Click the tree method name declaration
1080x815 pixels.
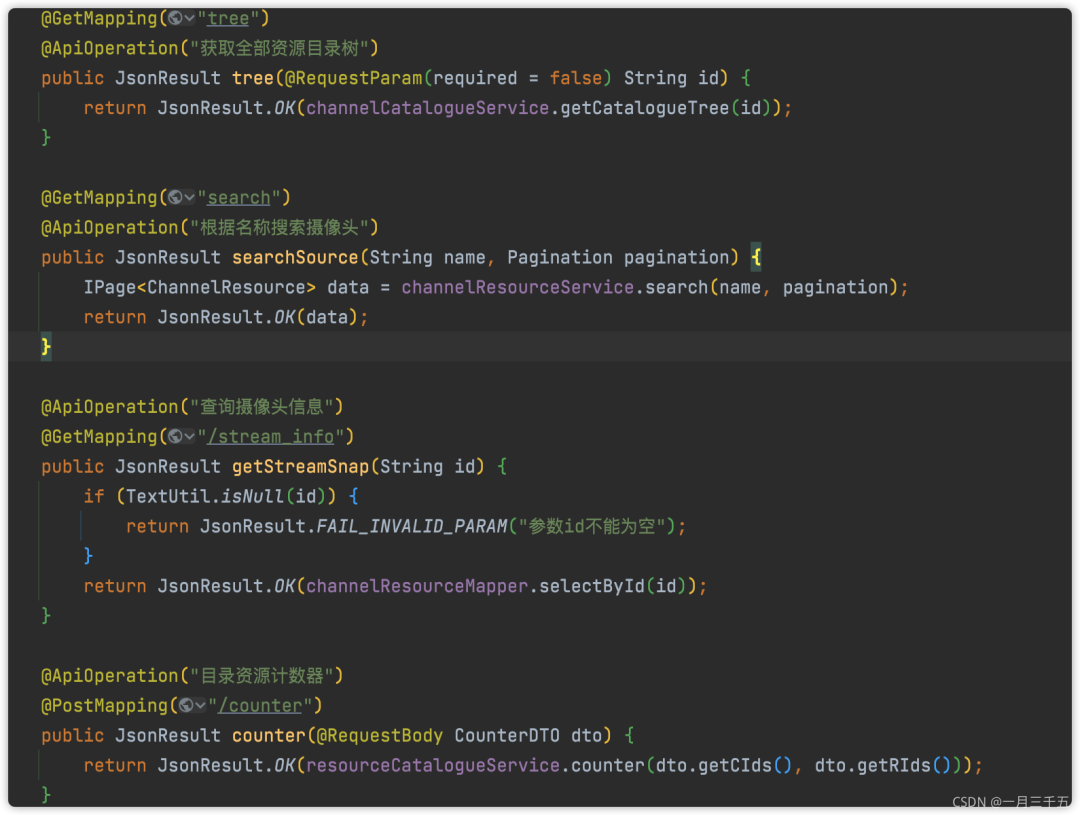tap(252, 77)
